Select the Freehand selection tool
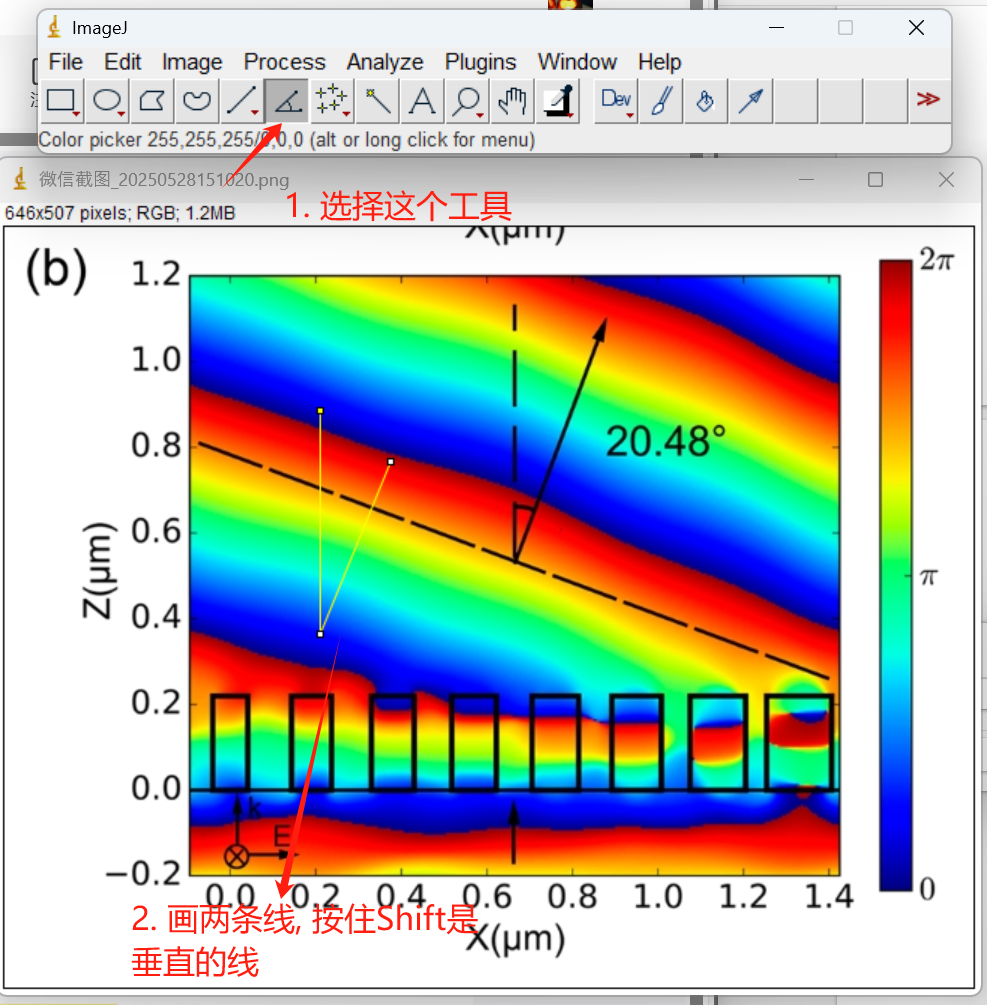Screen dimensions: 987x1005 click(x=197, y=101)
